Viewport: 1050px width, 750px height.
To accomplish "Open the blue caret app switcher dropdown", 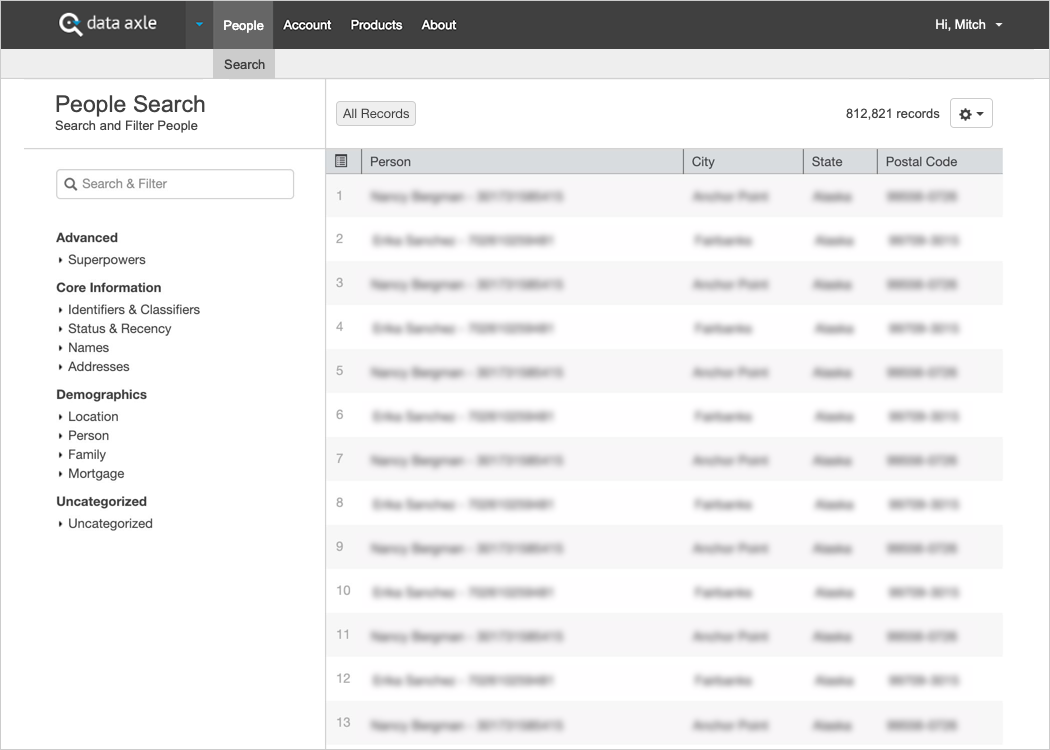I will pos(199,25).
